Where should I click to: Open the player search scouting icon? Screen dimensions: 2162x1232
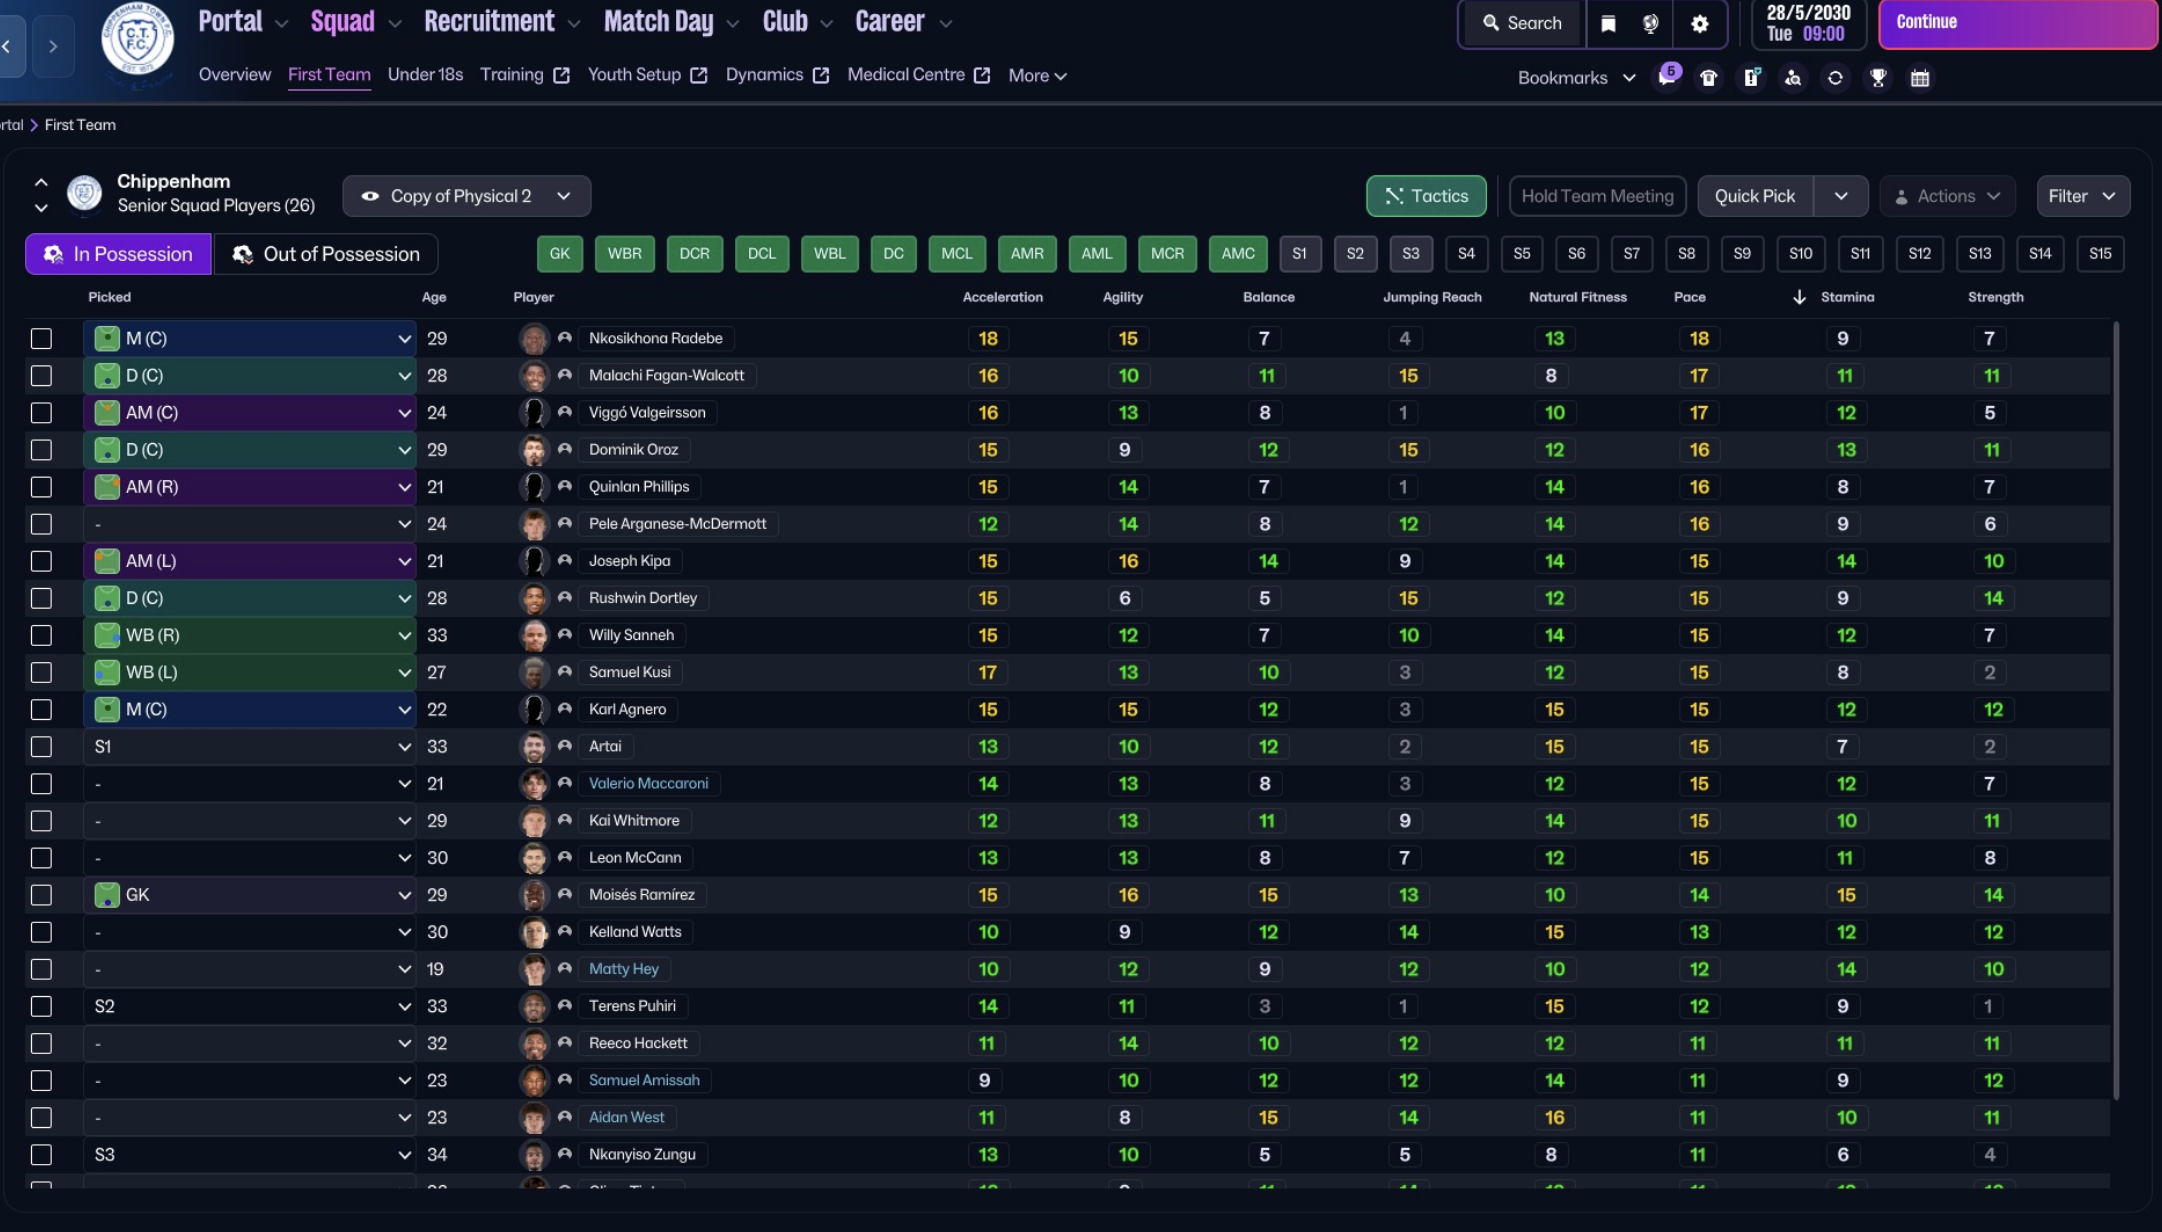point(1793,78)
